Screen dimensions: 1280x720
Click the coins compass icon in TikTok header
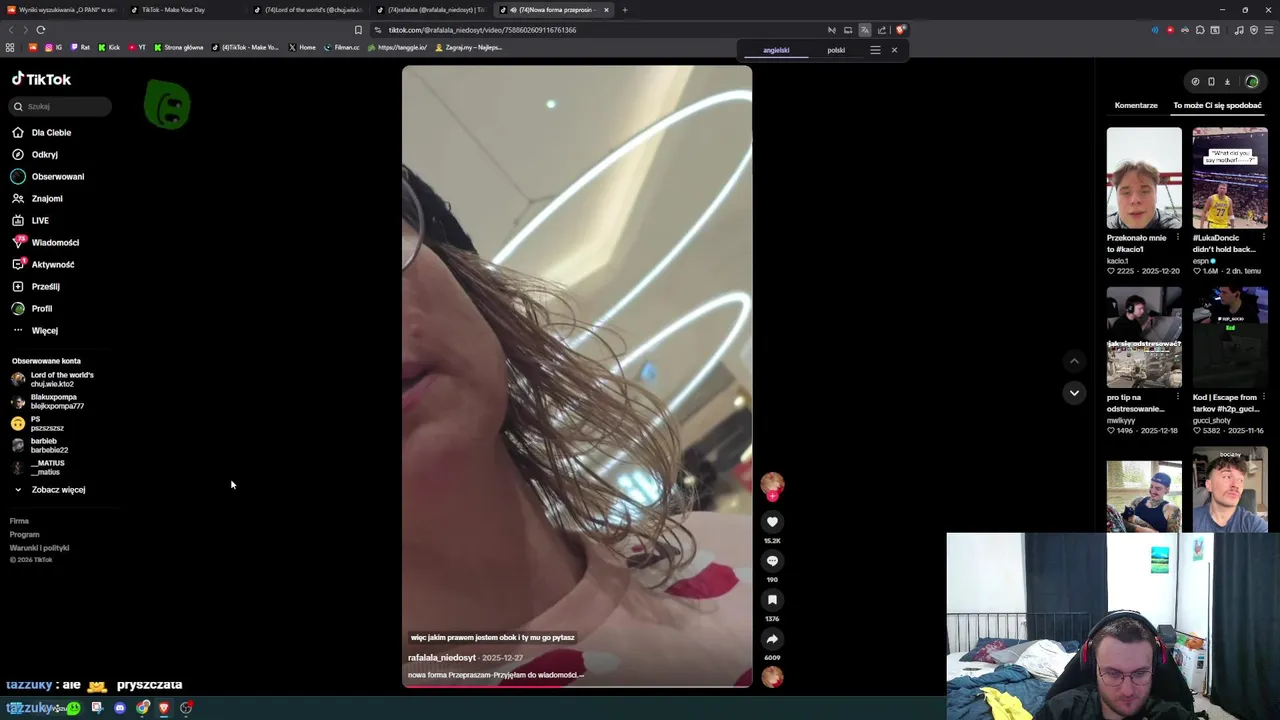point(1195,82)
